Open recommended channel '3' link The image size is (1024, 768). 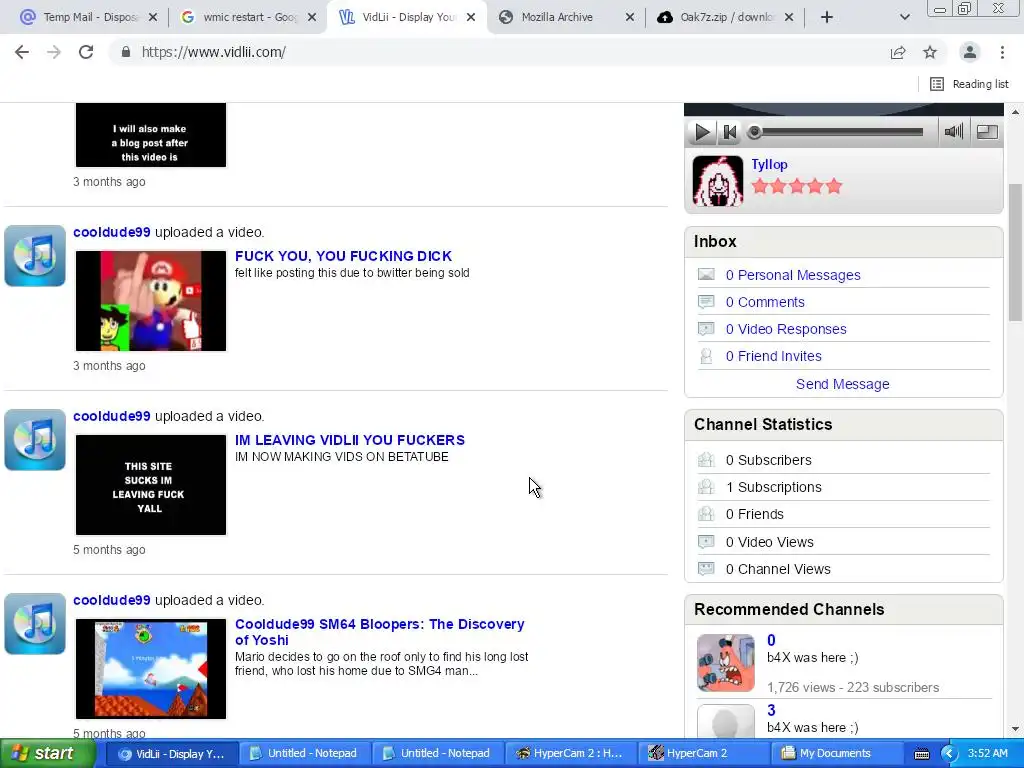pos(771,711)
